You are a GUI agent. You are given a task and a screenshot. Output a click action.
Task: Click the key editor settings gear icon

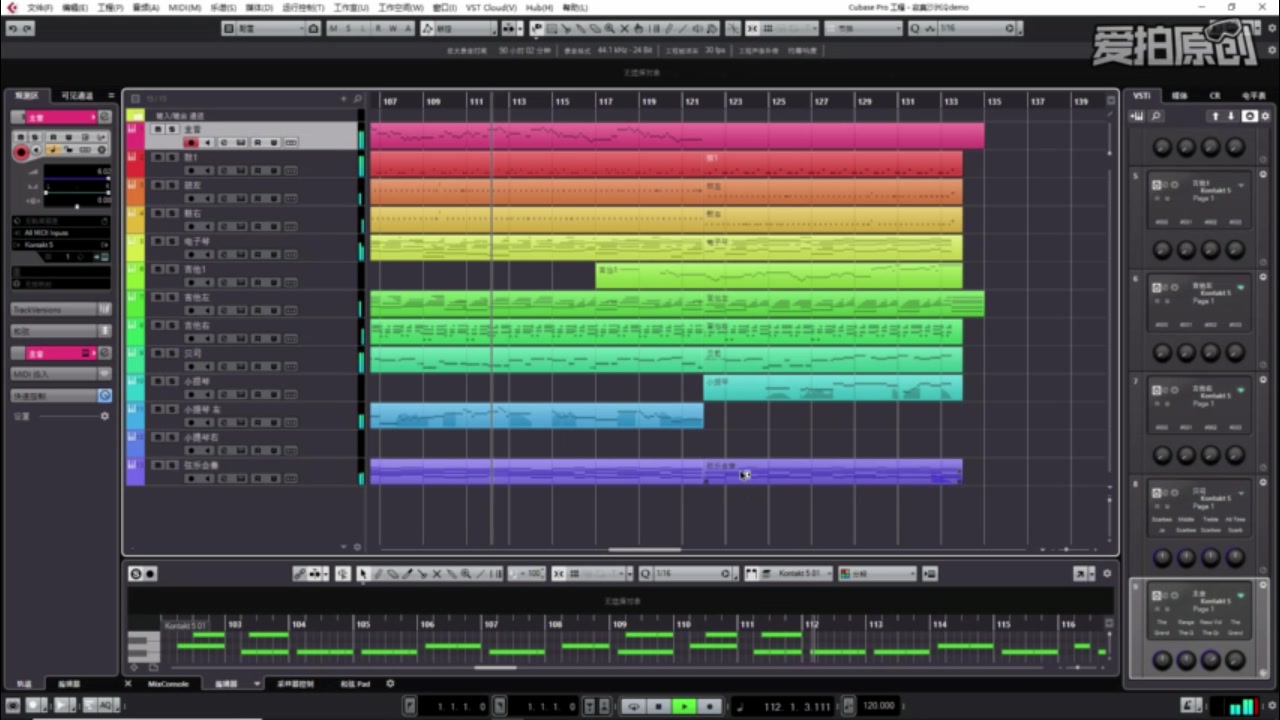(1106, 574)
